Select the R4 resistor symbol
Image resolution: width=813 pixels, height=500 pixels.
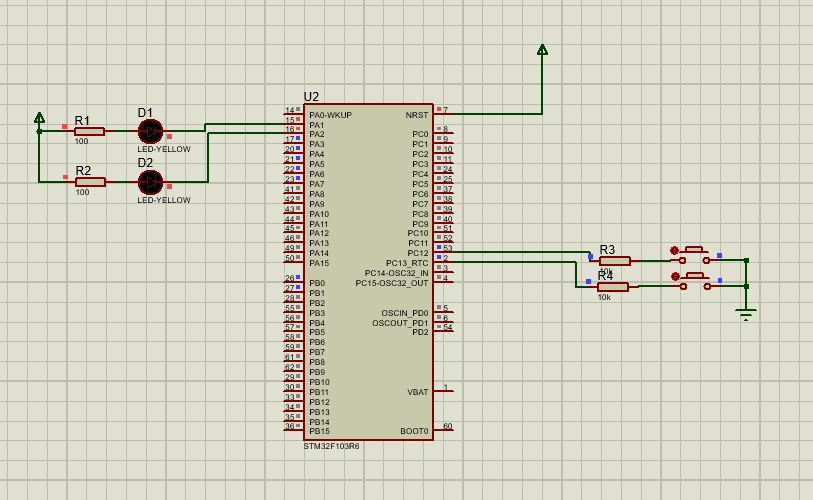[613, 287]
